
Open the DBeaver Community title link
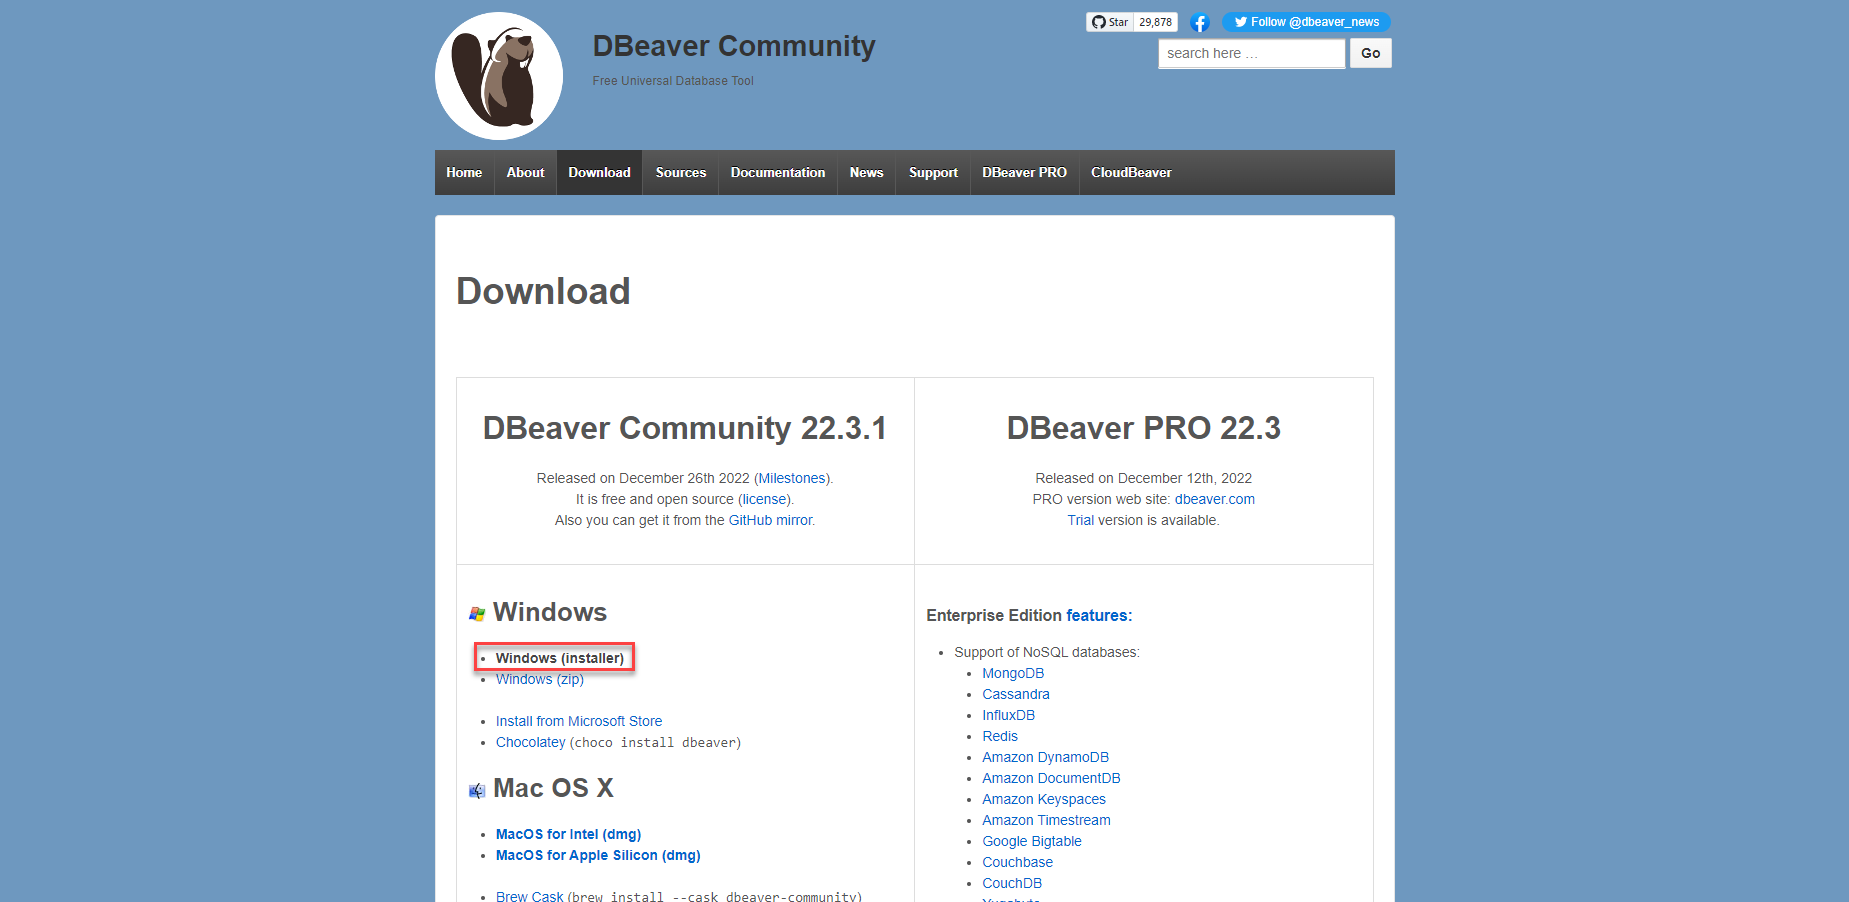pyautogui.click(x=734, y=46)
